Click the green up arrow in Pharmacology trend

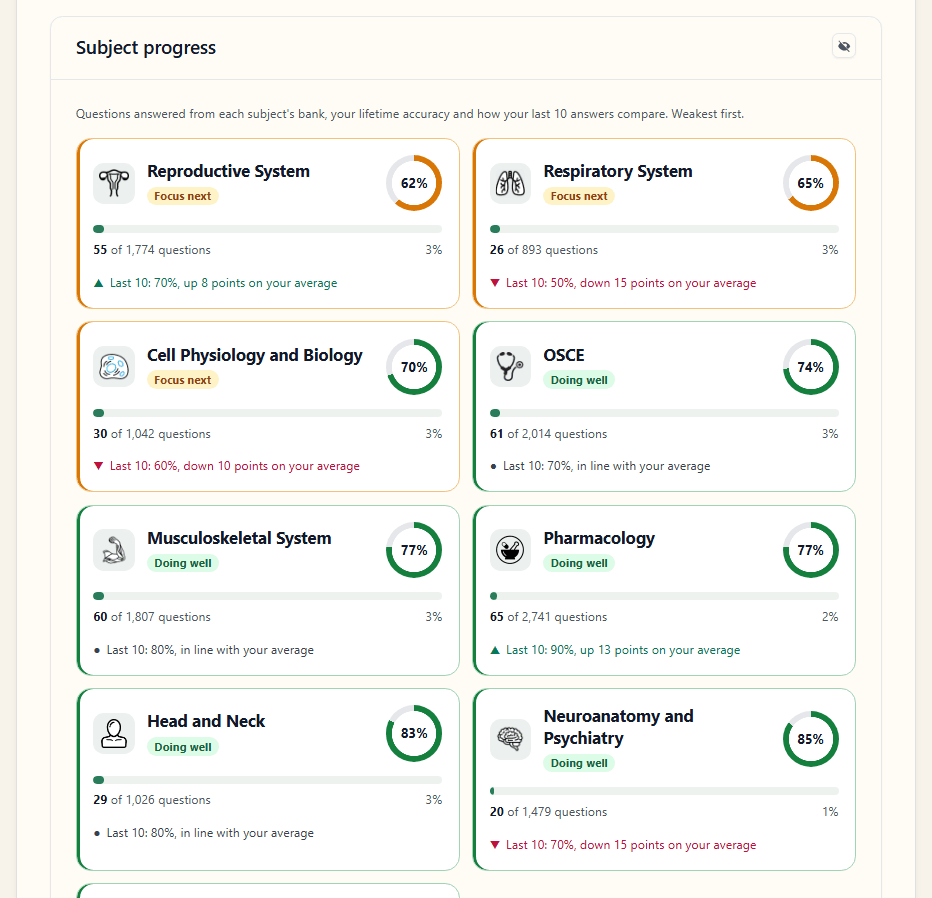[x=495, y=650]
